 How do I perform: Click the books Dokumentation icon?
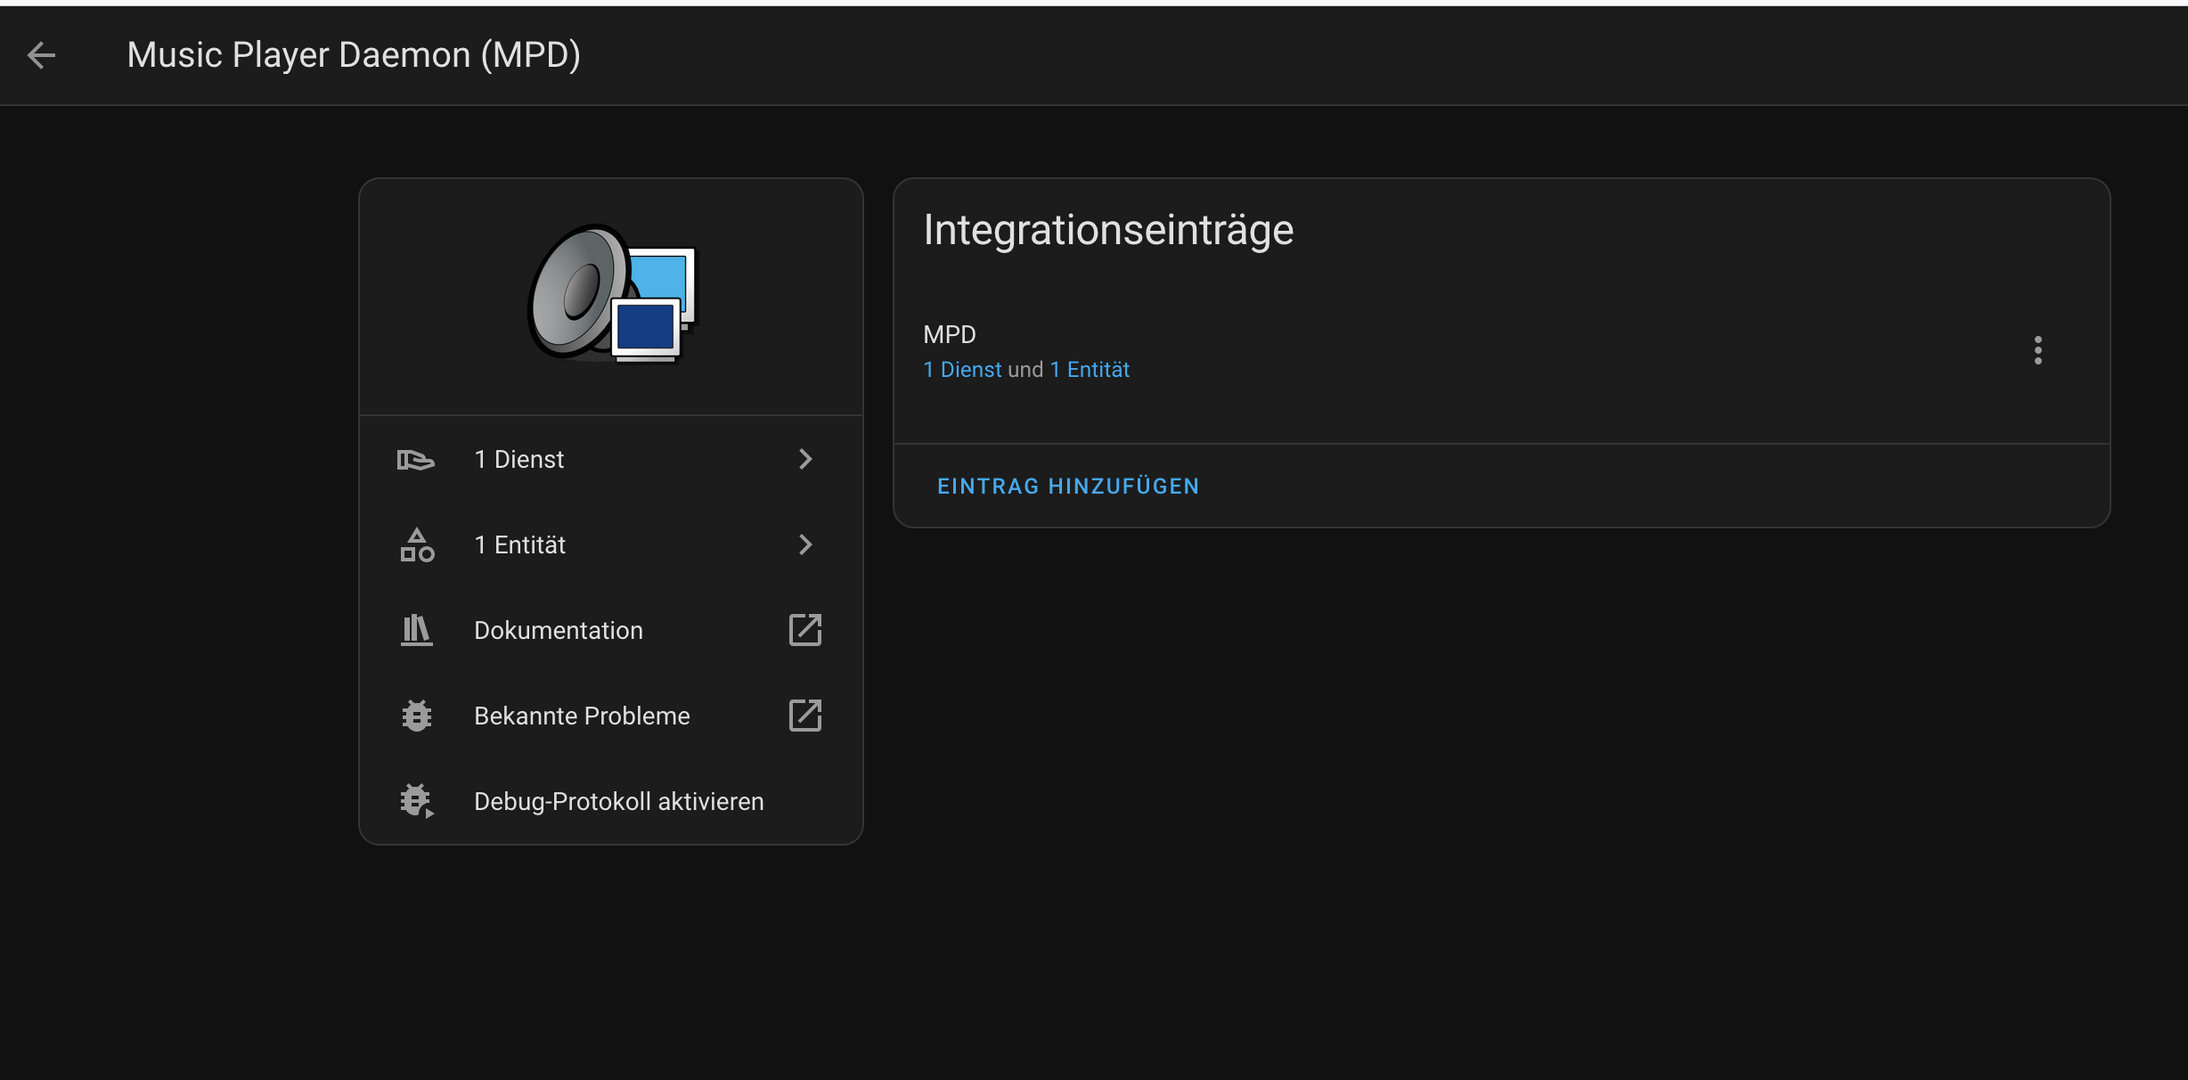coord(416,630)
